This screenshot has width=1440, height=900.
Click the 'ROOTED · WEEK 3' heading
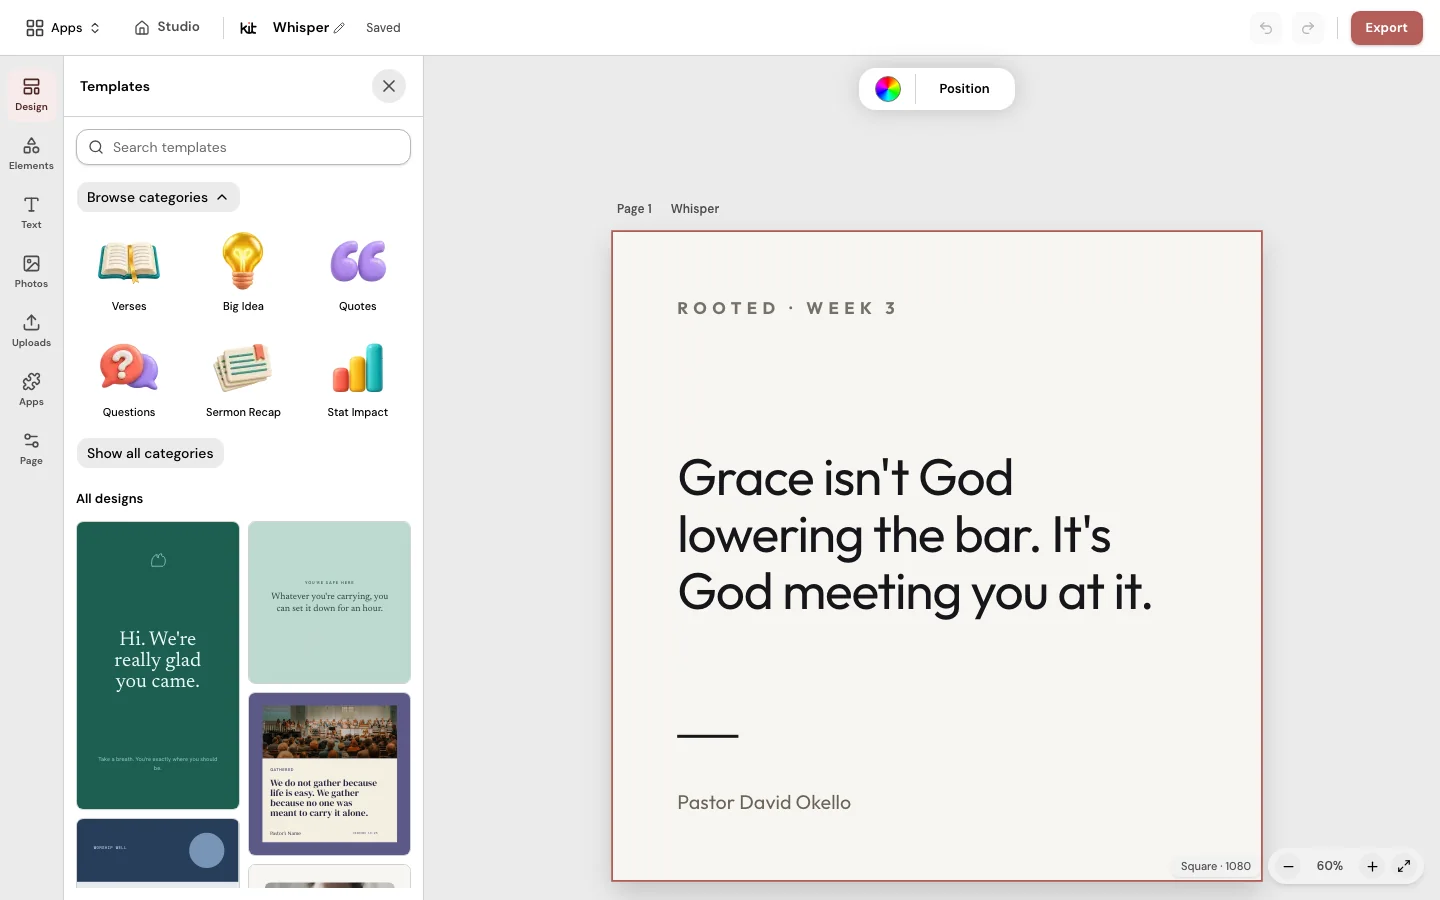(787, 308)
